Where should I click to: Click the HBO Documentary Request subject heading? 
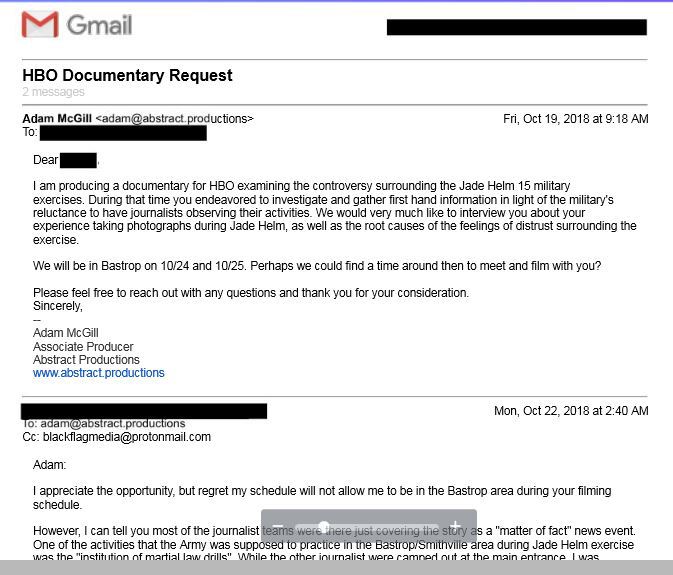[127, 75]
